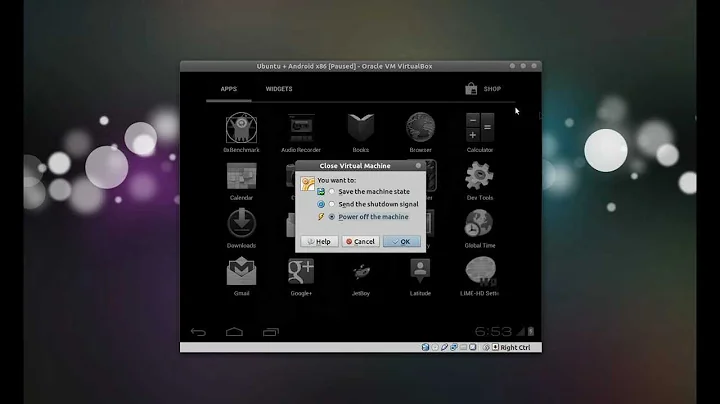Click the hard disk activity status icon
The height and width of the screenshot is (404, 720).
[x=425, y=348]
